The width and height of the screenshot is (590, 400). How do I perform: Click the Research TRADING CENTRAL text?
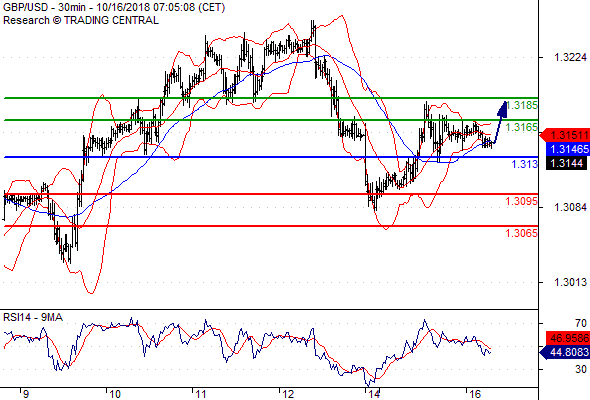click(x=81, y=20)
